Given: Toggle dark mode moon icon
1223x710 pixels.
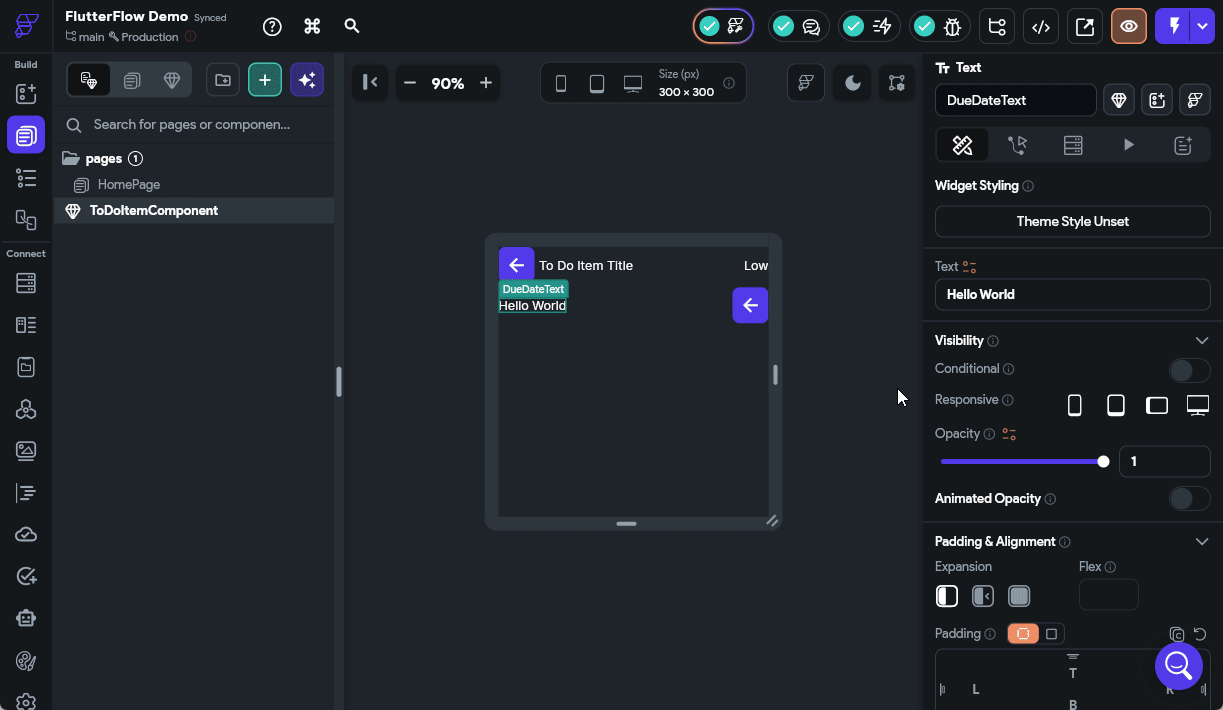Looking at the screenshot, I should (852, 83).
